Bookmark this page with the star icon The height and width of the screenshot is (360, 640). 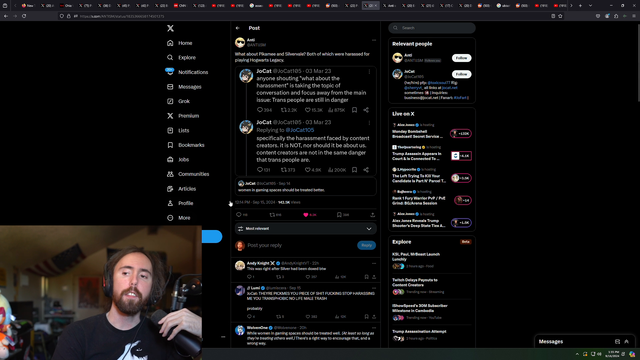click(560, 16)
